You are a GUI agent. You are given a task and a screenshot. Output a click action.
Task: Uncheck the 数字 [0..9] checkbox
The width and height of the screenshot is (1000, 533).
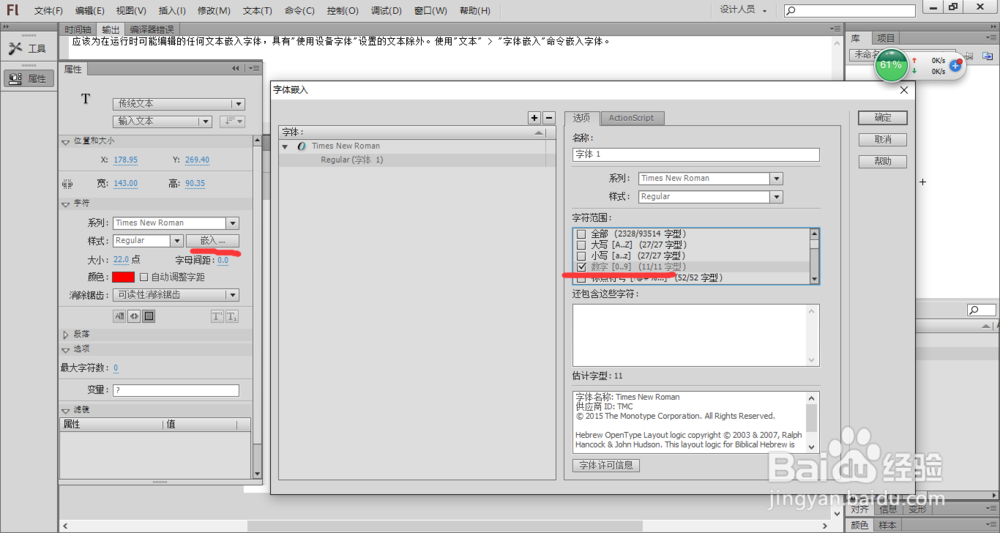tap(581, 267)
